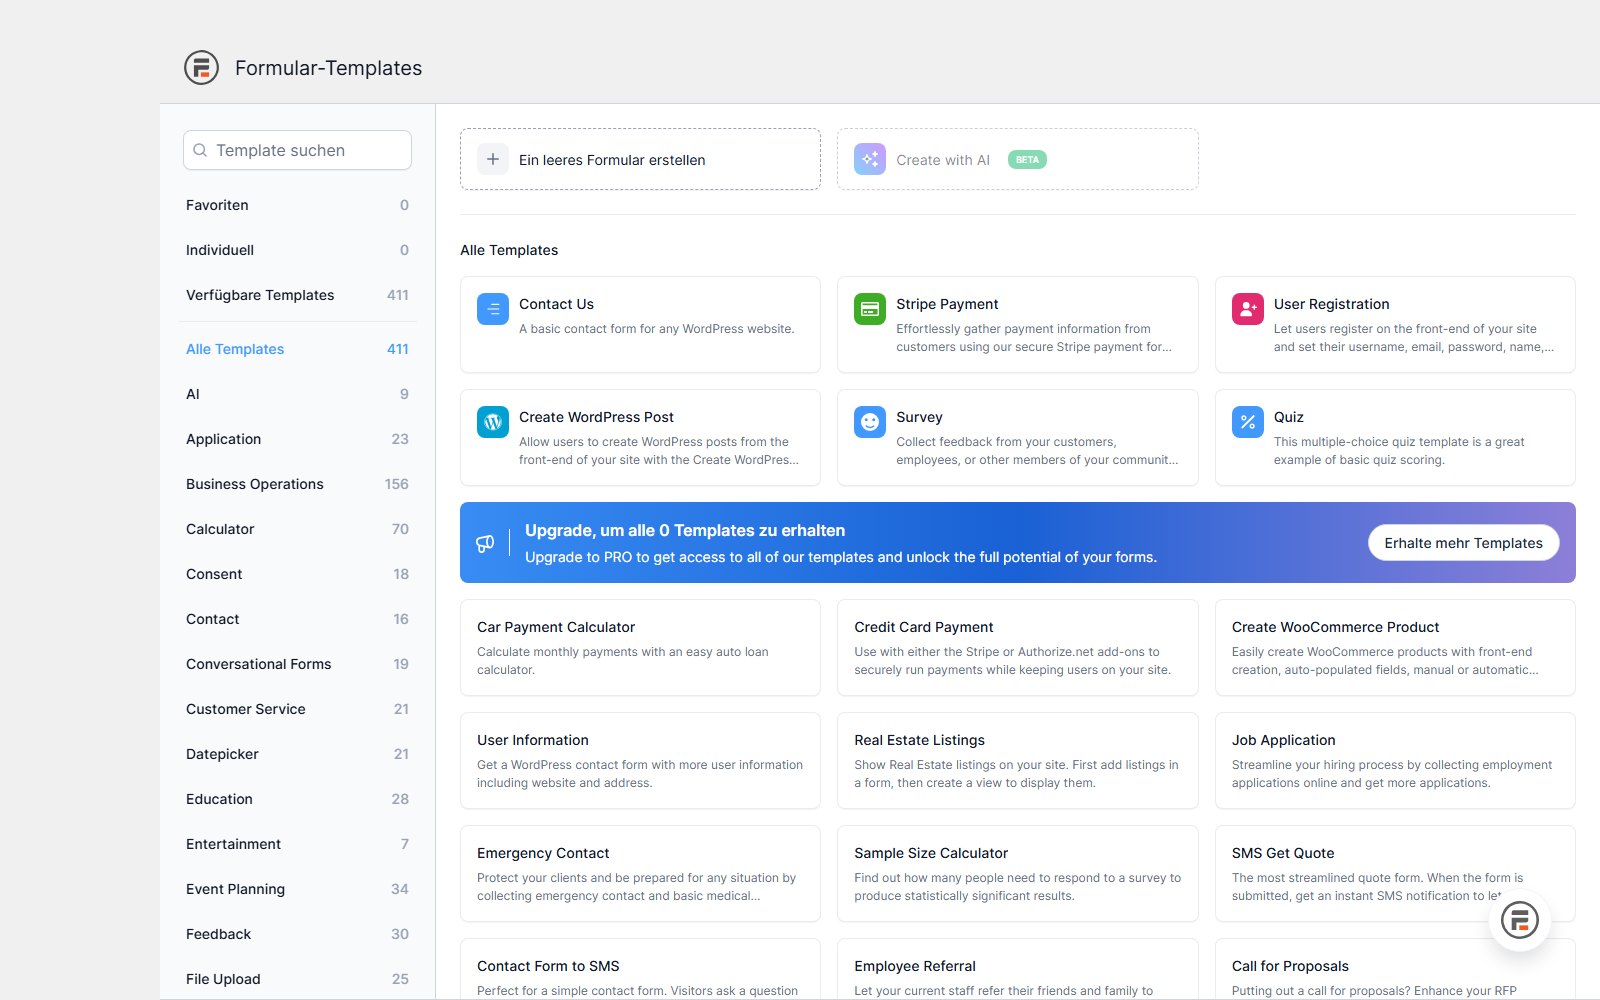Click the Stripe Payment card icon
Screen dimensions: 1600x1000
point(870,309)
